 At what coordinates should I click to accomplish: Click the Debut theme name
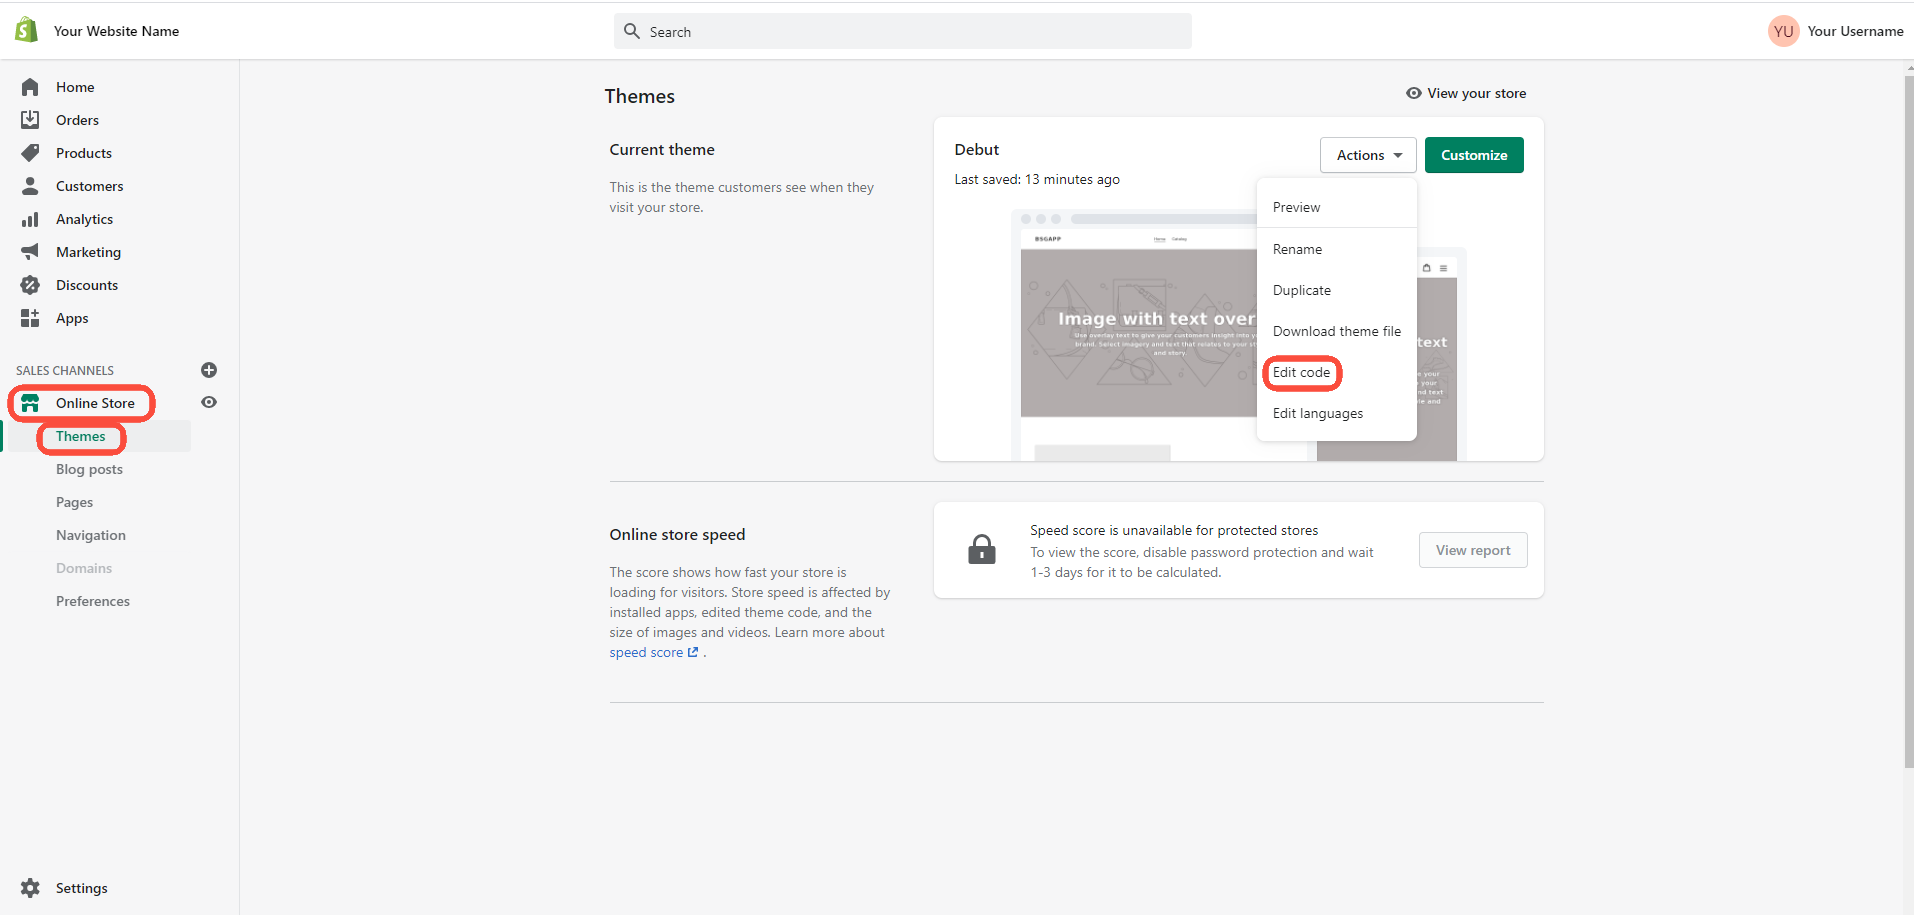976,149
